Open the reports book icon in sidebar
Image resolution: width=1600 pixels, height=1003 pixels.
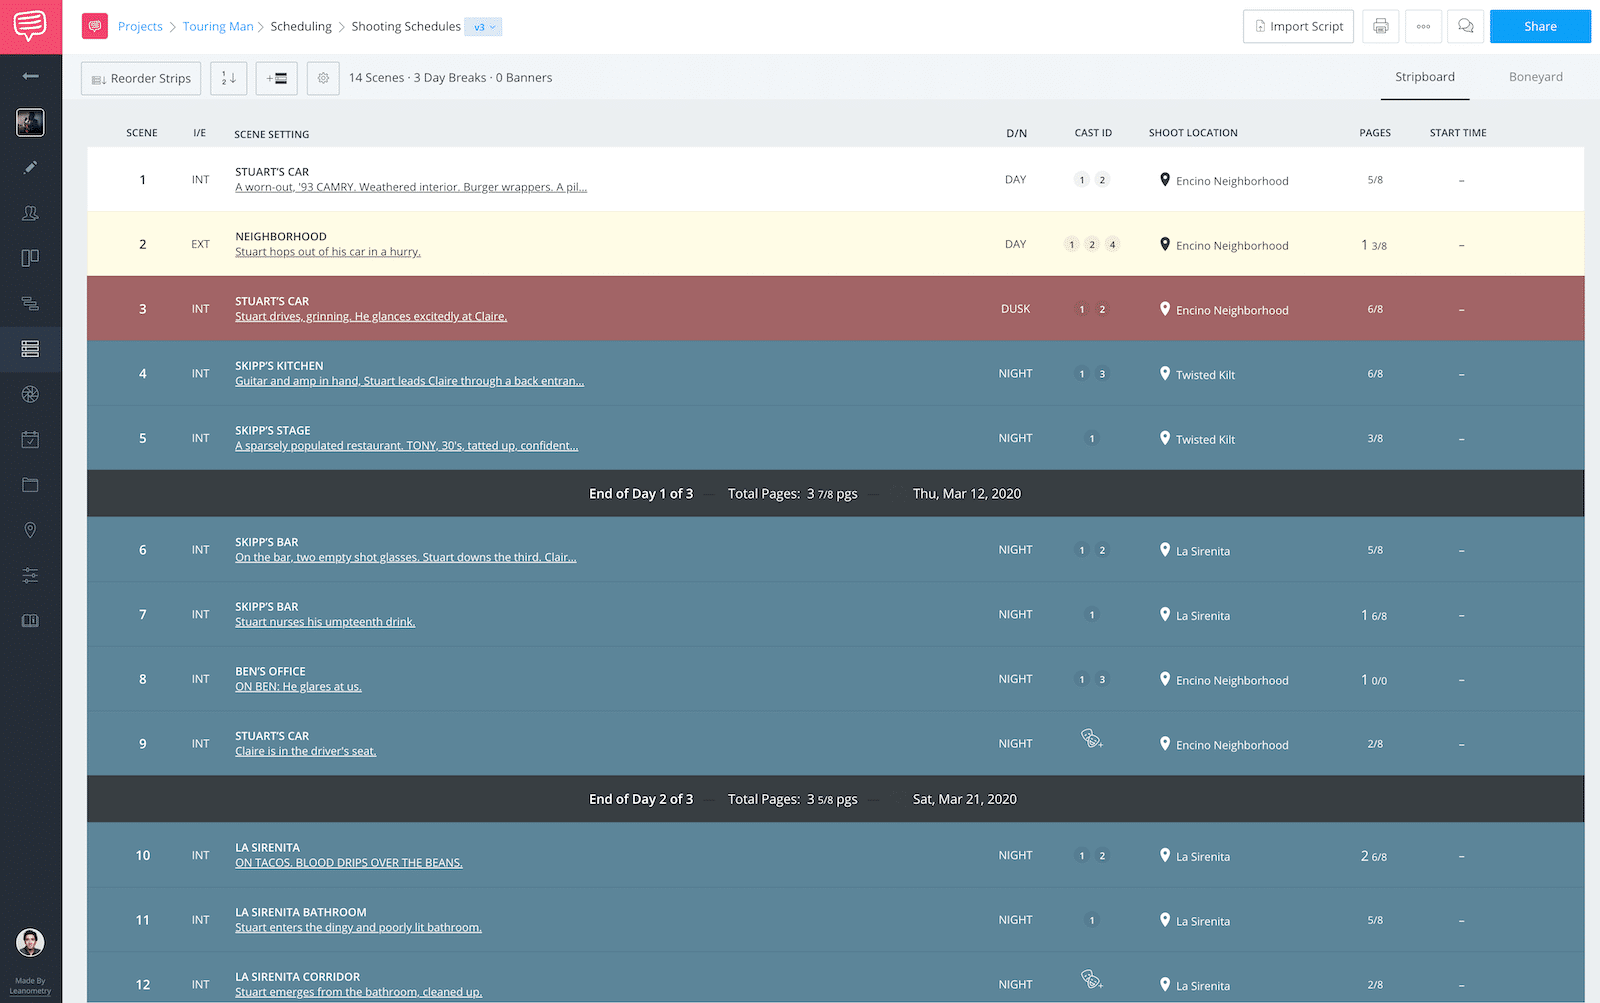click(30, 620)
